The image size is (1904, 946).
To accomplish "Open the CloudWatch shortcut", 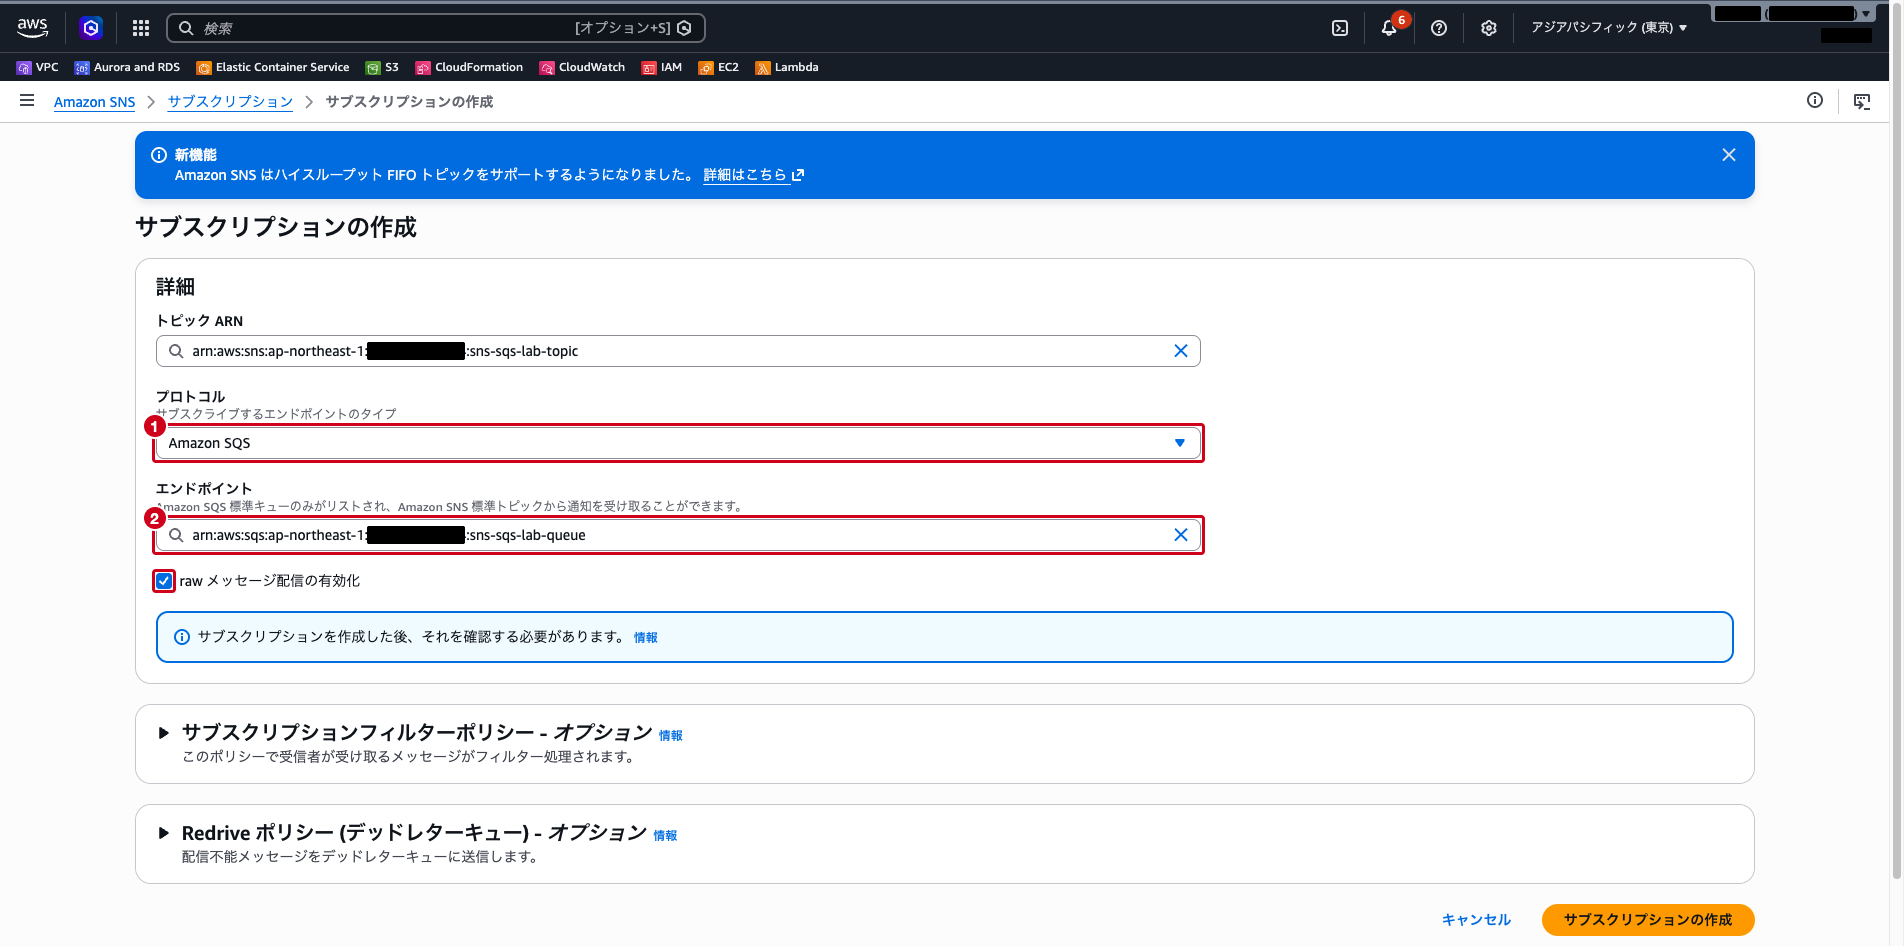I will (582, 67).
